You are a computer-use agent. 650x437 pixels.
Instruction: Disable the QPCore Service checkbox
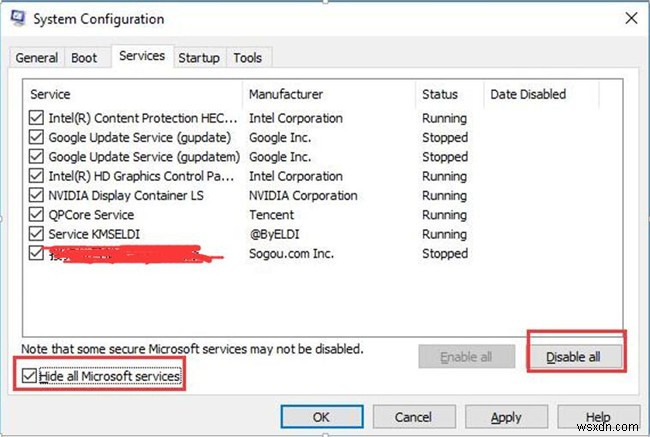click(37, 215)
